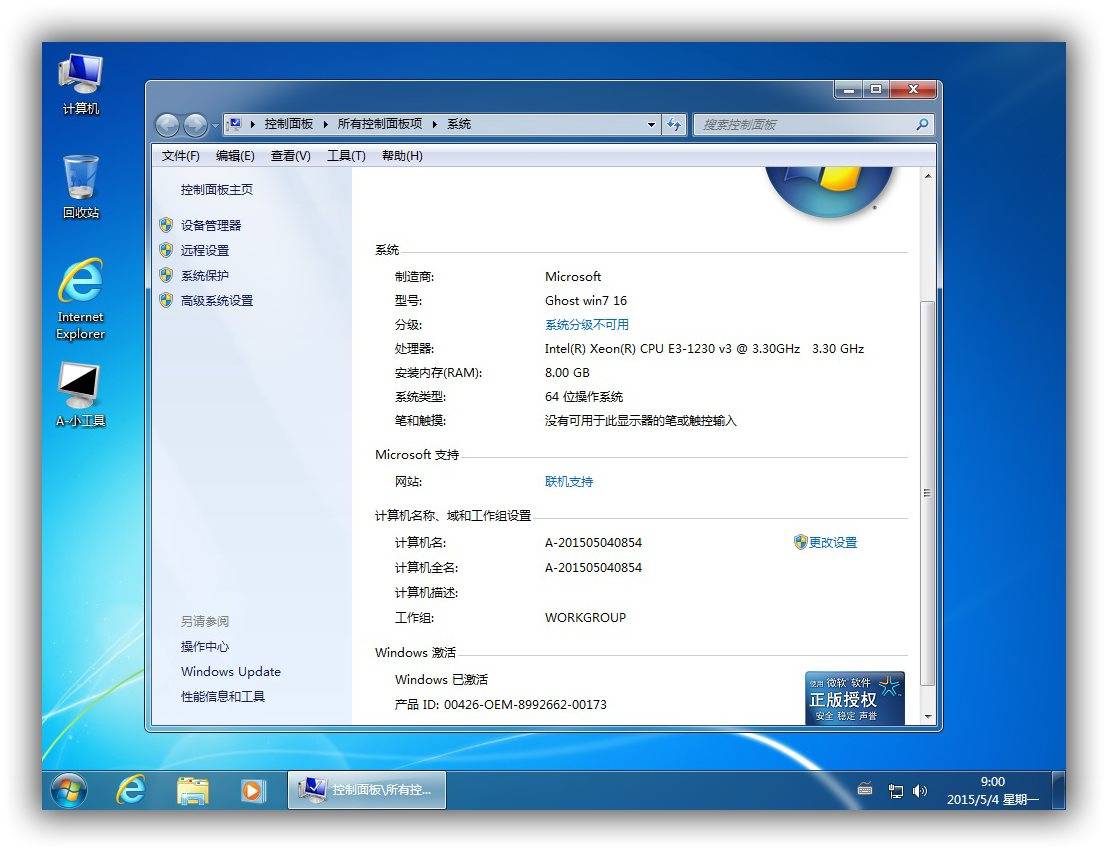
Task: Click the shield icon beside 设备管理器
Action: coord(166,225)
